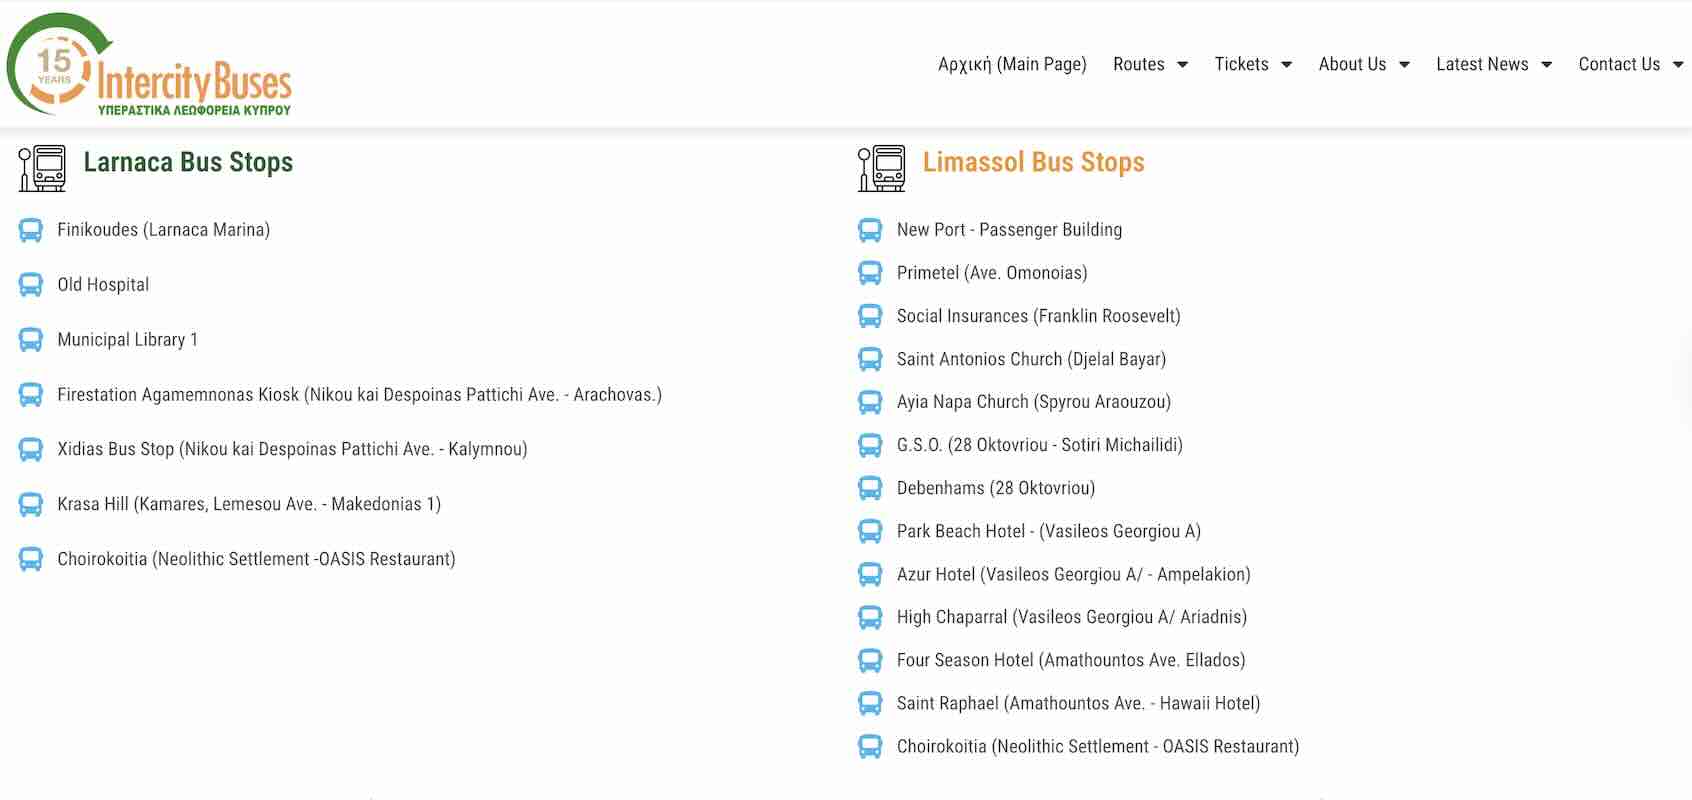Click the bus icon next to Krasa Hill
Screen dimensions: 1692x800
[x=31, y=505]
